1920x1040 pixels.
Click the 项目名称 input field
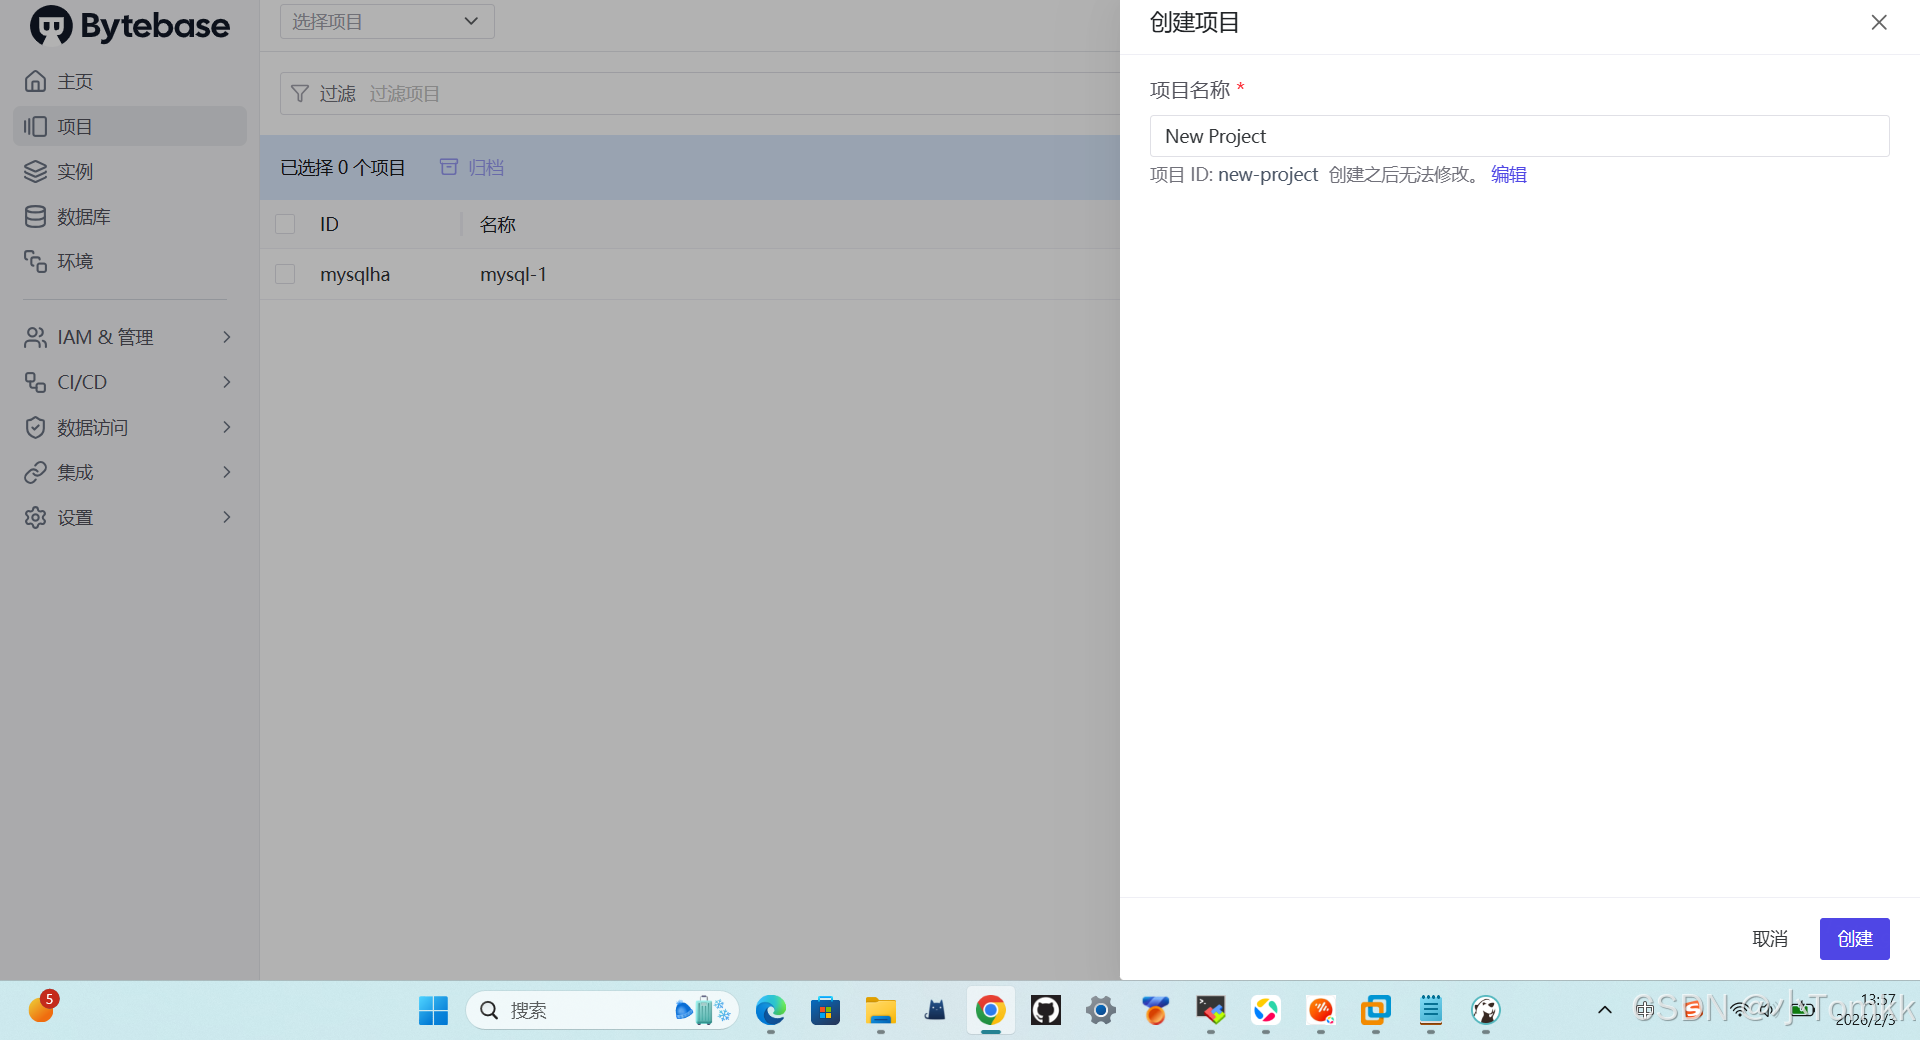(1519, 136)
